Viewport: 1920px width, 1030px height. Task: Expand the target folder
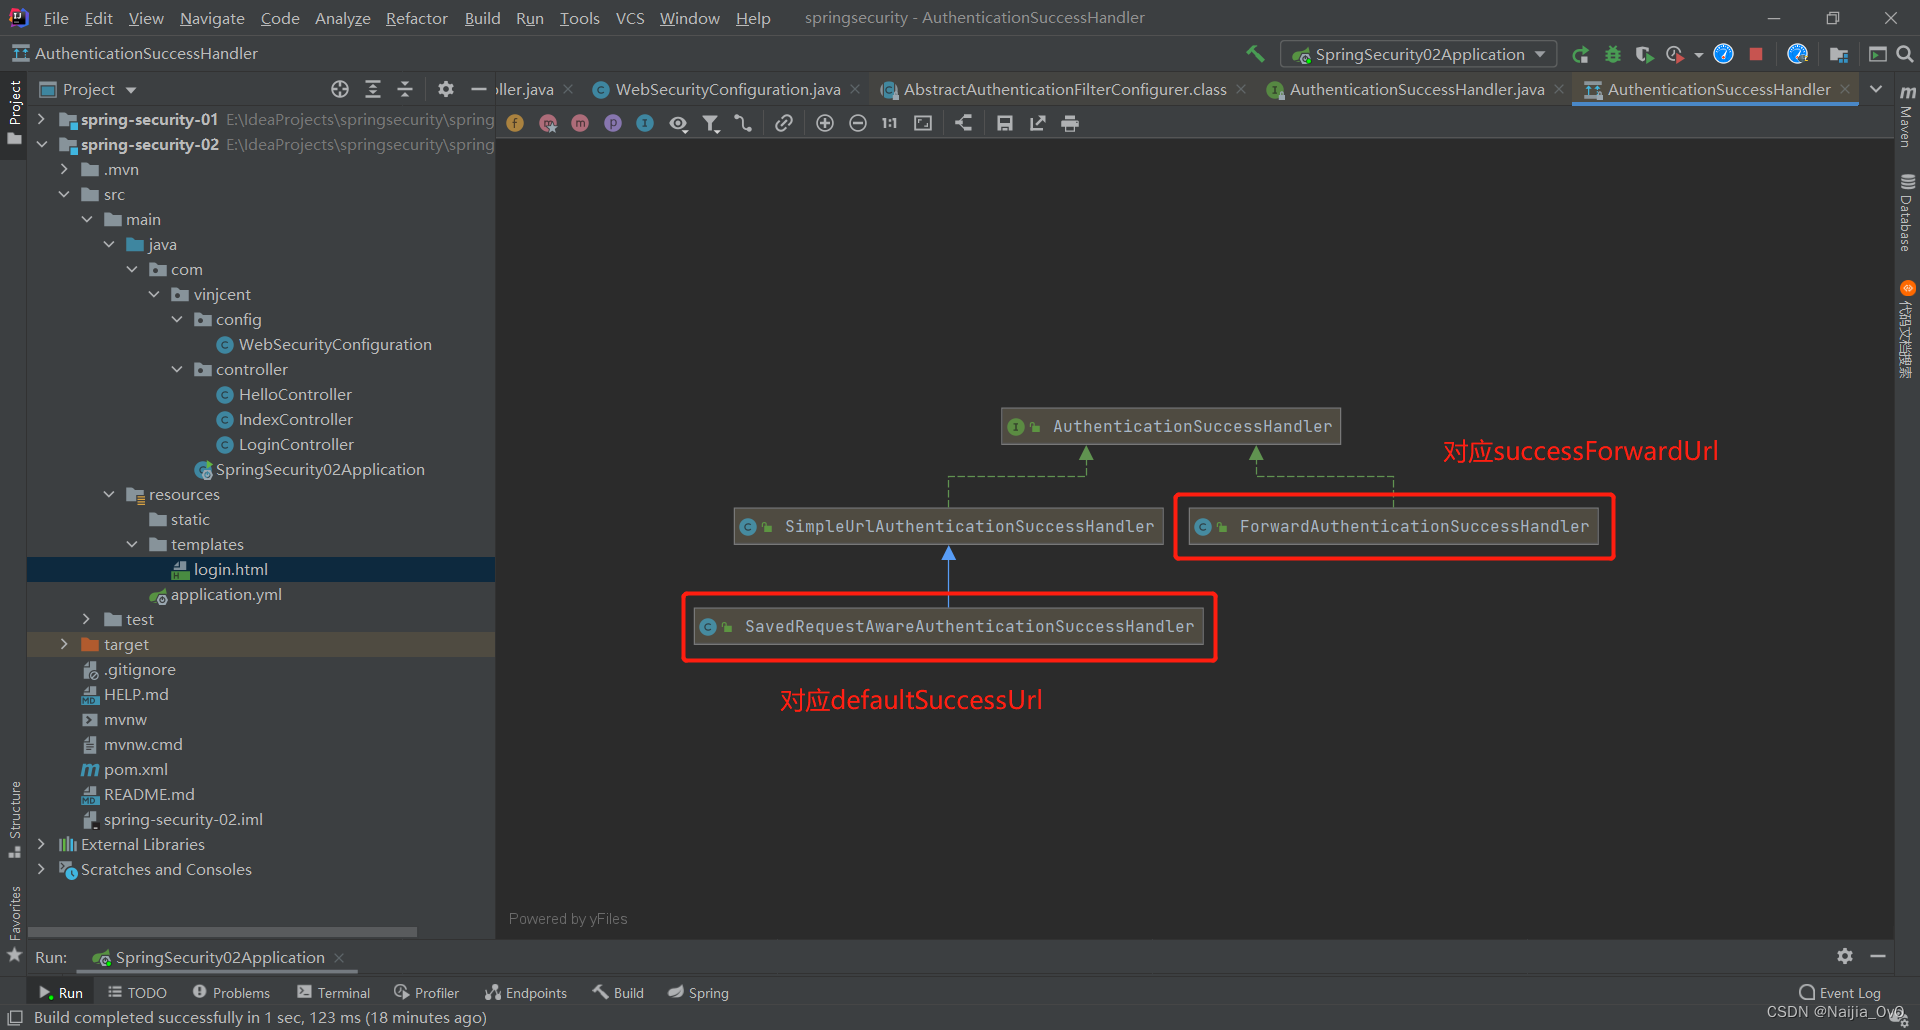pos(64,644)
